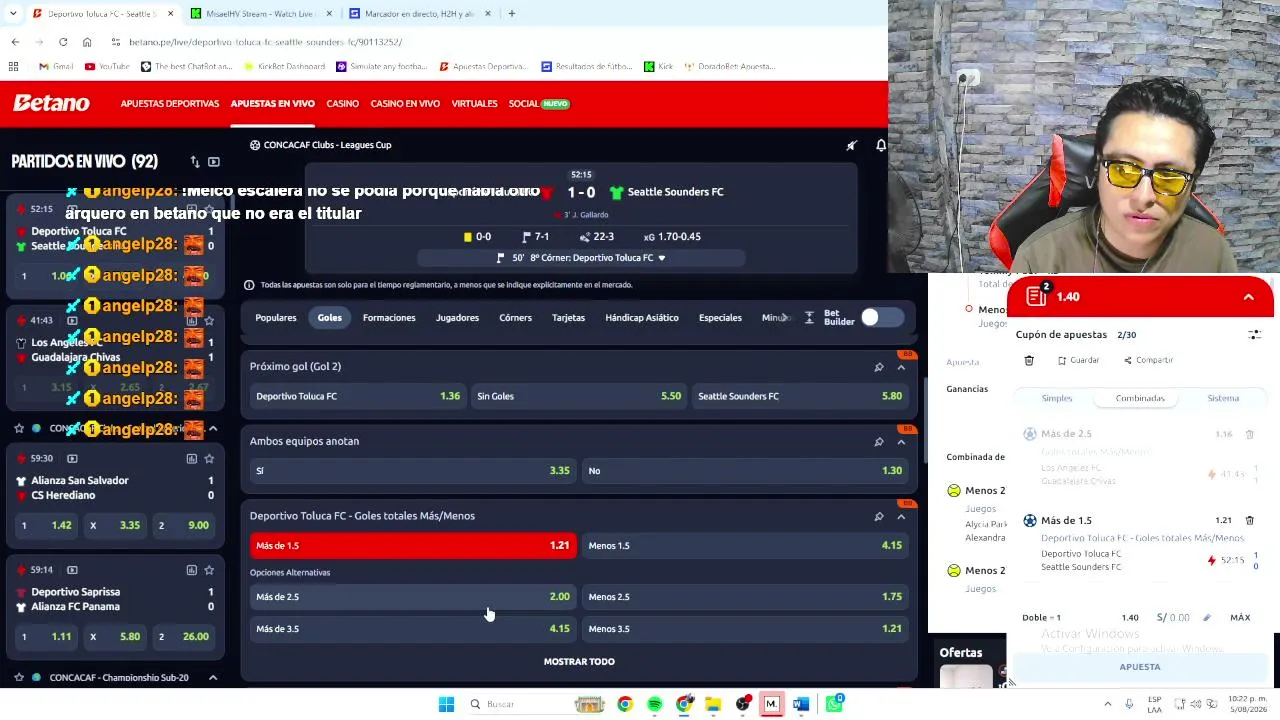Pin the Ambos equipos anotan market

[x=879, y=441]
